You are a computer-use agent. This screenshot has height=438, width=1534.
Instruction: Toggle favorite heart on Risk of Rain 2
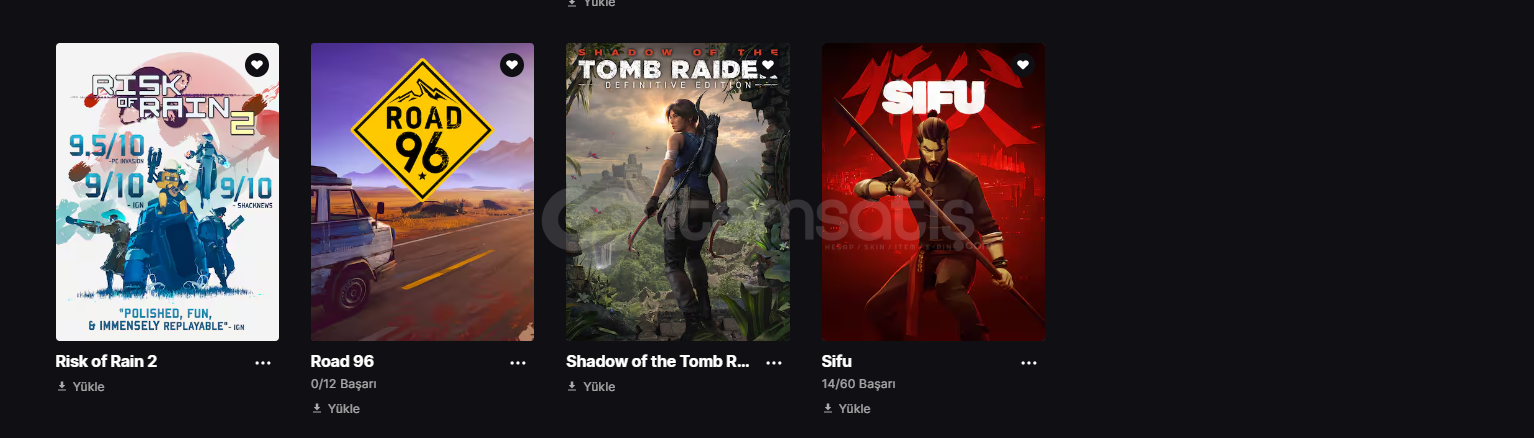pos(257,65)
